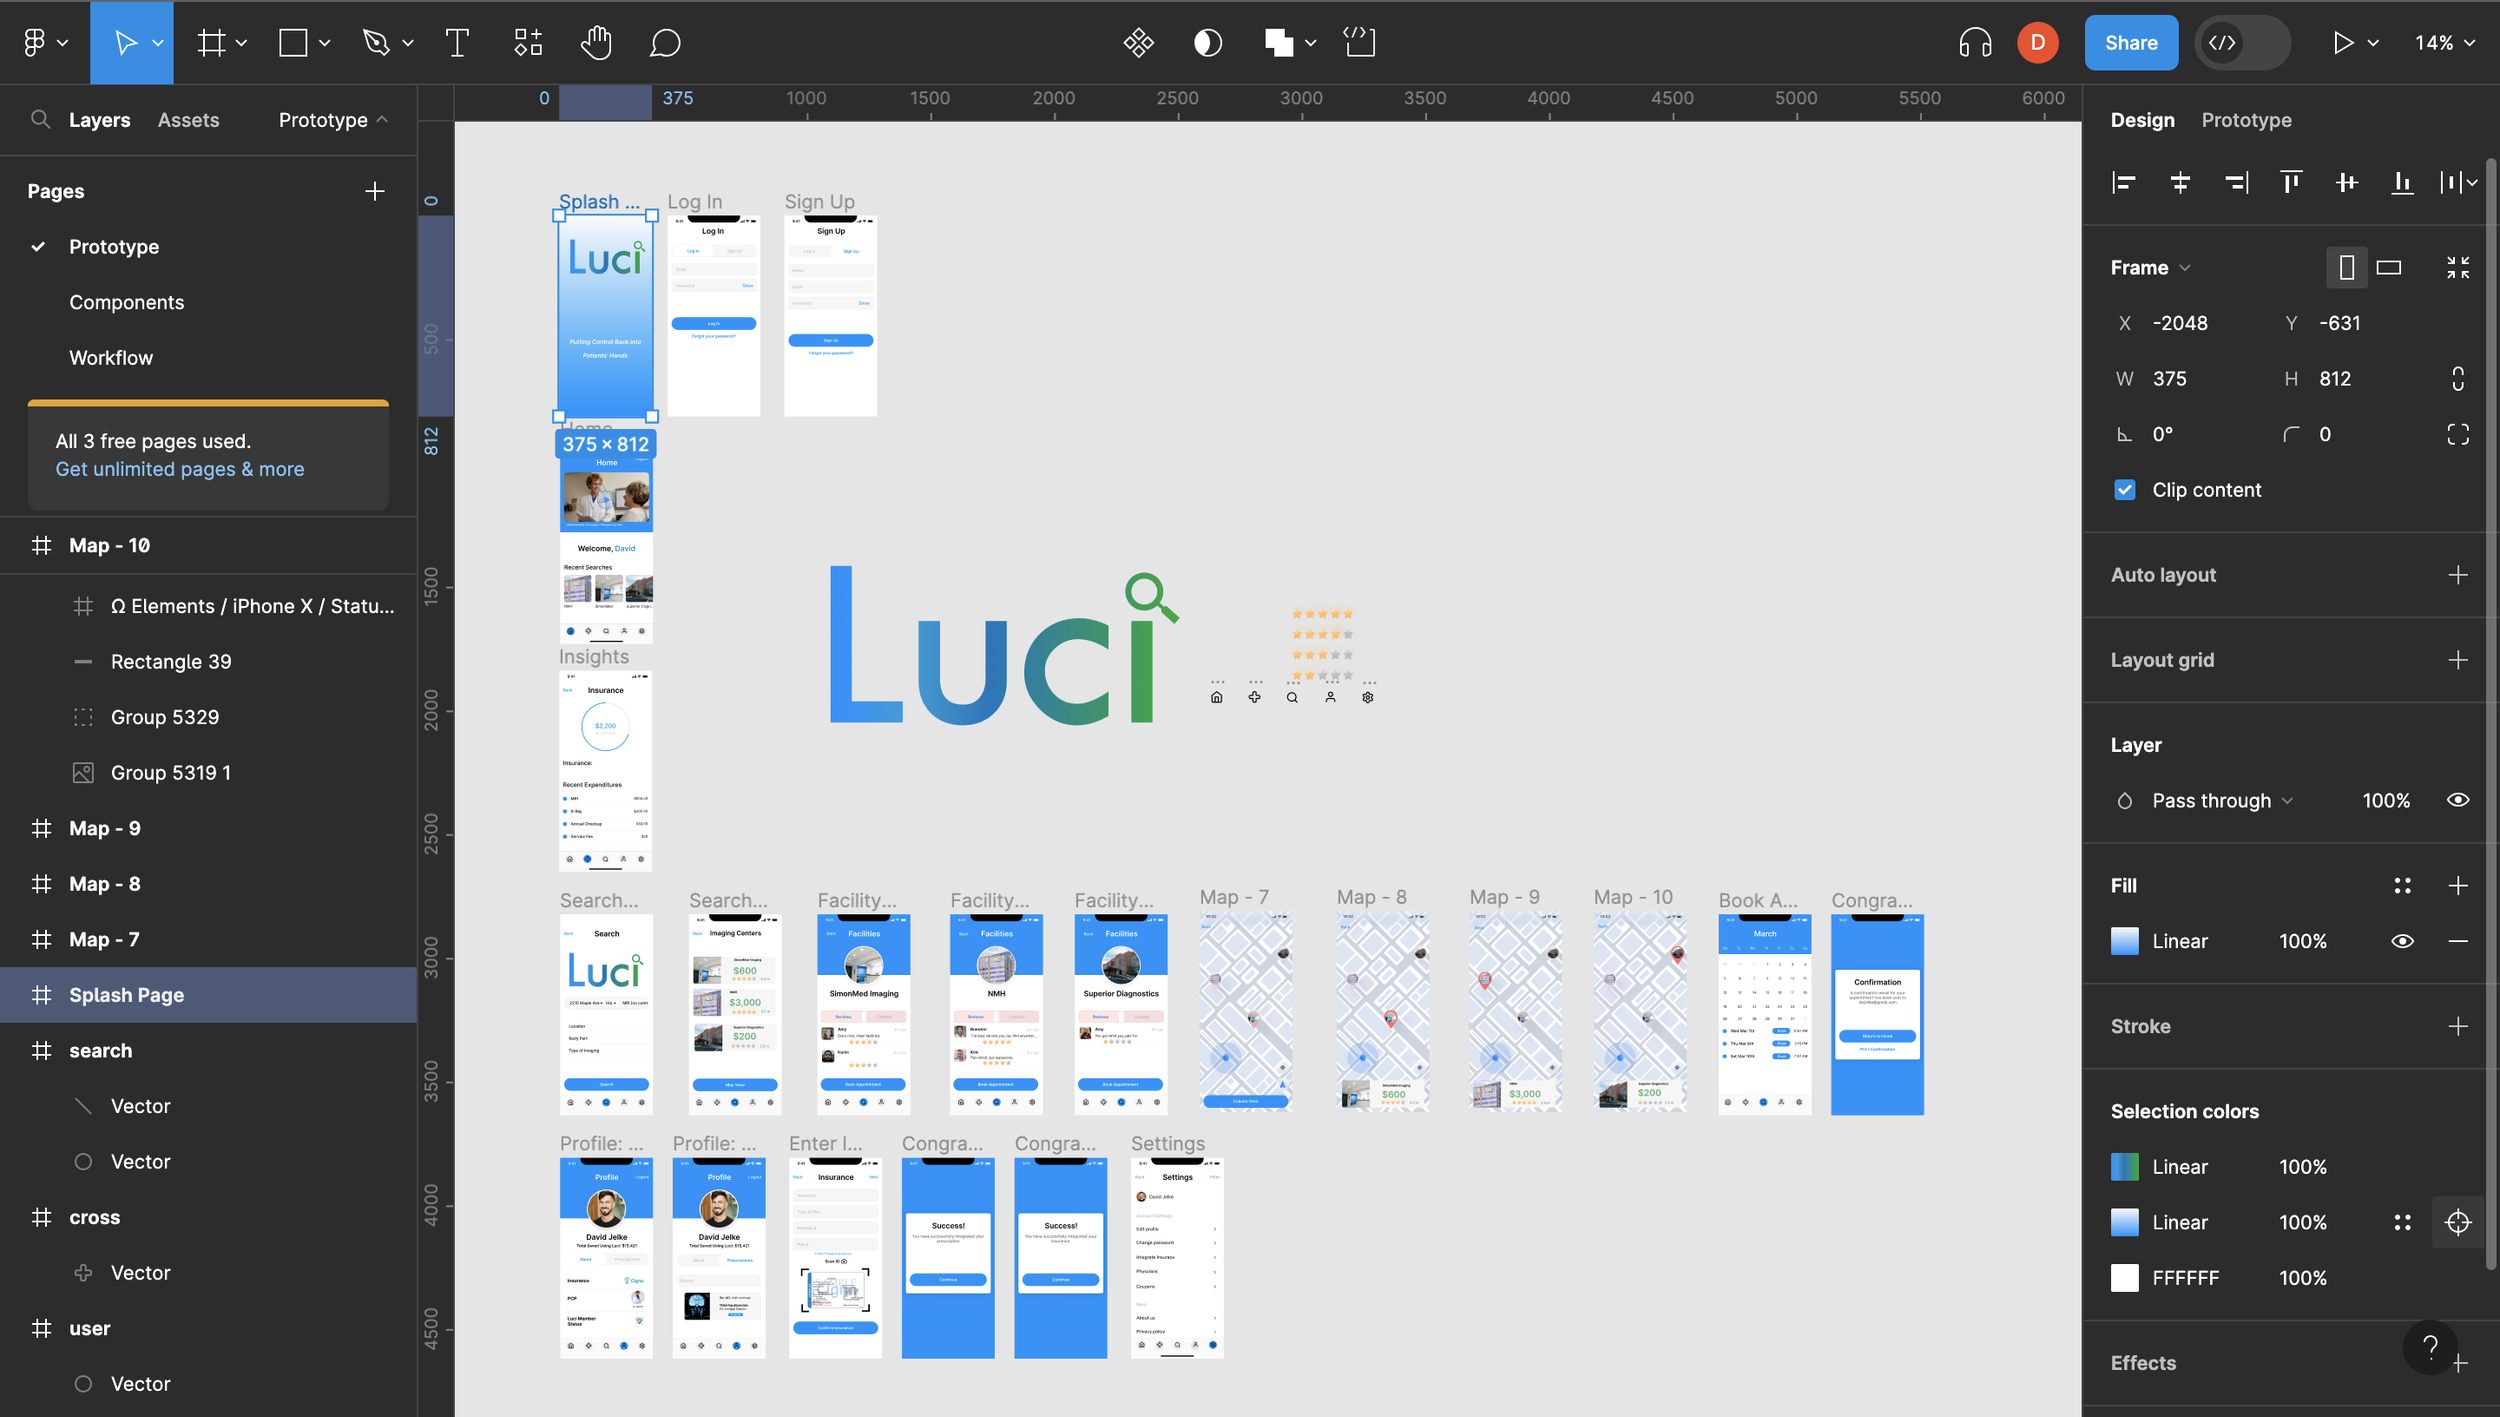2500x1417 pixels.
Task: Click the FFFFFF selection color swatch
Action: (2124, 1278)
